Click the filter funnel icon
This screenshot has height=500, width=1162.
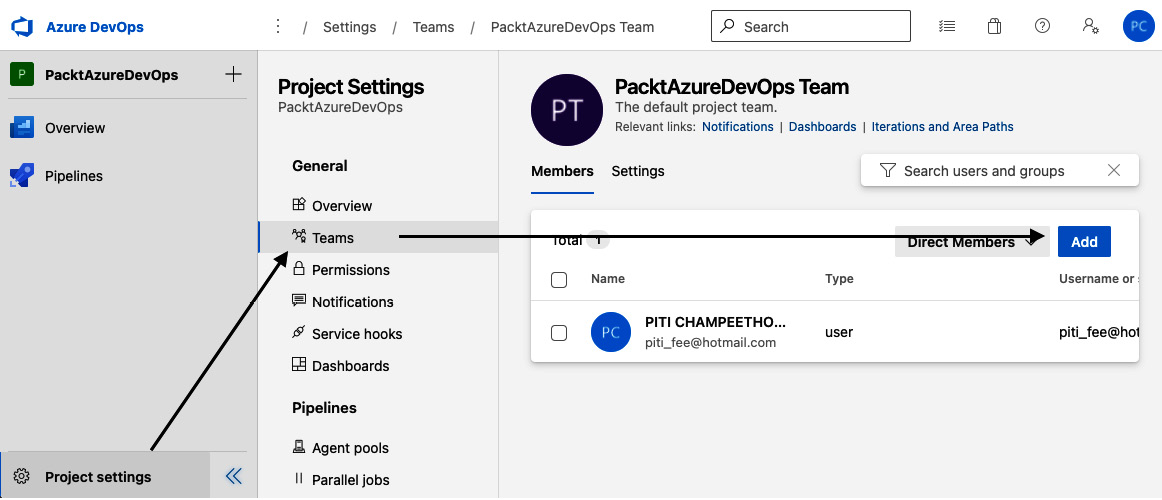887,170
